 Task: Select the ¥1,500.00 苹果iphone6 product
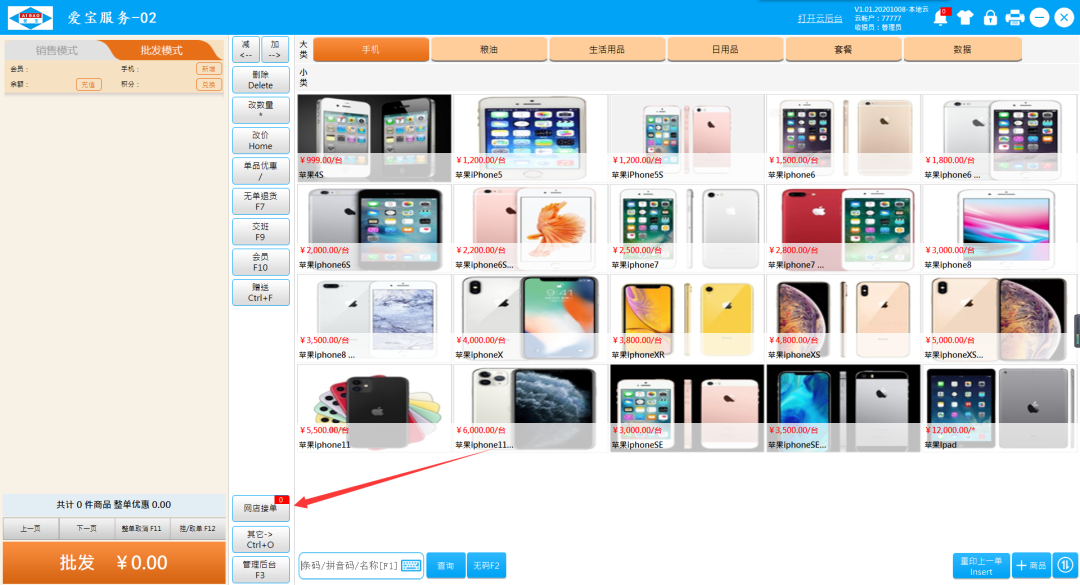point(843,138)
